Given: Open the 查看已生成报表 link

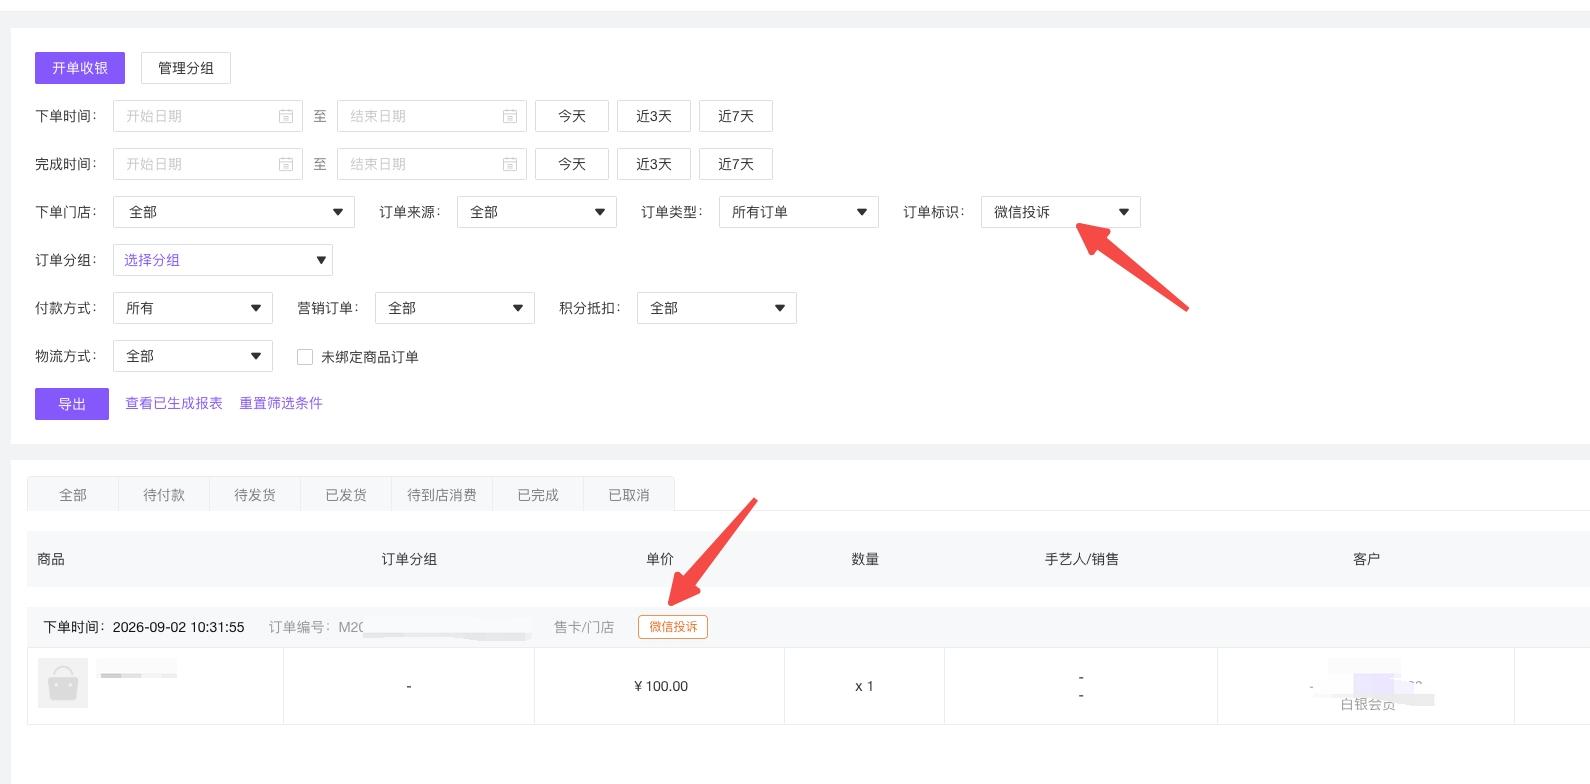Looking at the screenshot, I should pos(174,403).
